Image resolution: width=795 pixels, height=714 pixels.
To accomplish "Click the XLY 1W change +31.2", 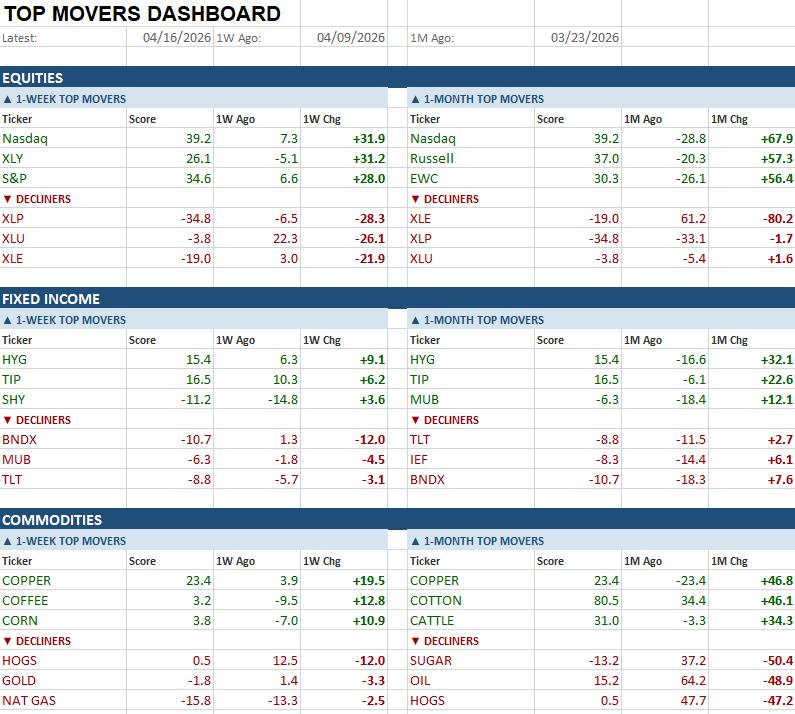I will [344, 158].
